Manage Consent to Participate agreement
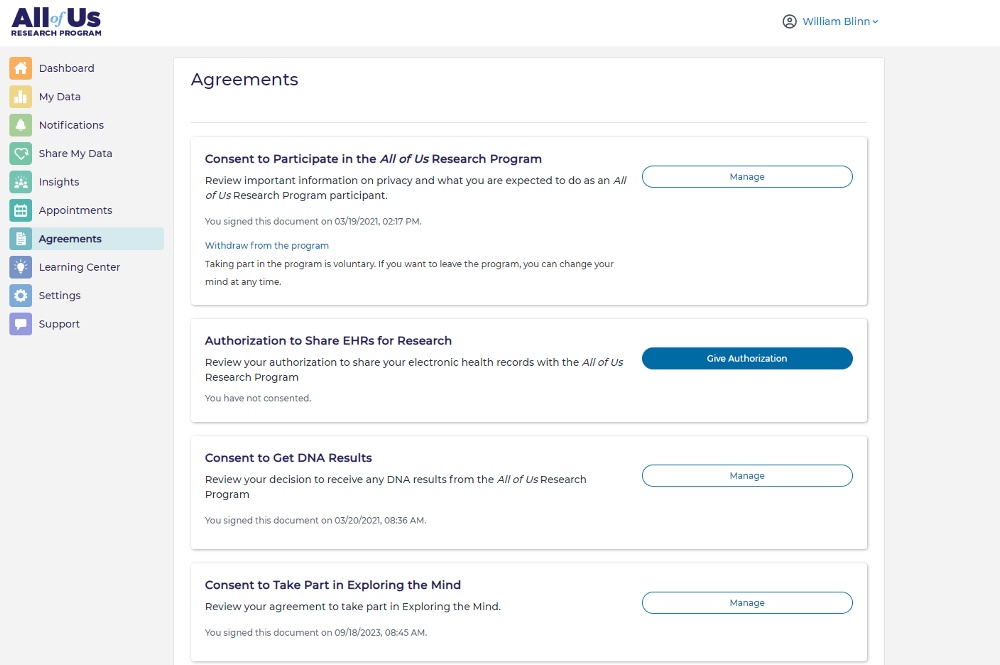The image size is (1000, 665). (747, 177)
